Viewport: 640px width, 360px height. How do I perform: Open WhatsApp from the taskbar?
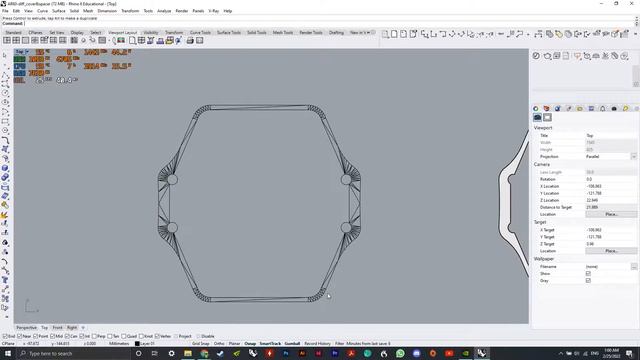[400, 353]
